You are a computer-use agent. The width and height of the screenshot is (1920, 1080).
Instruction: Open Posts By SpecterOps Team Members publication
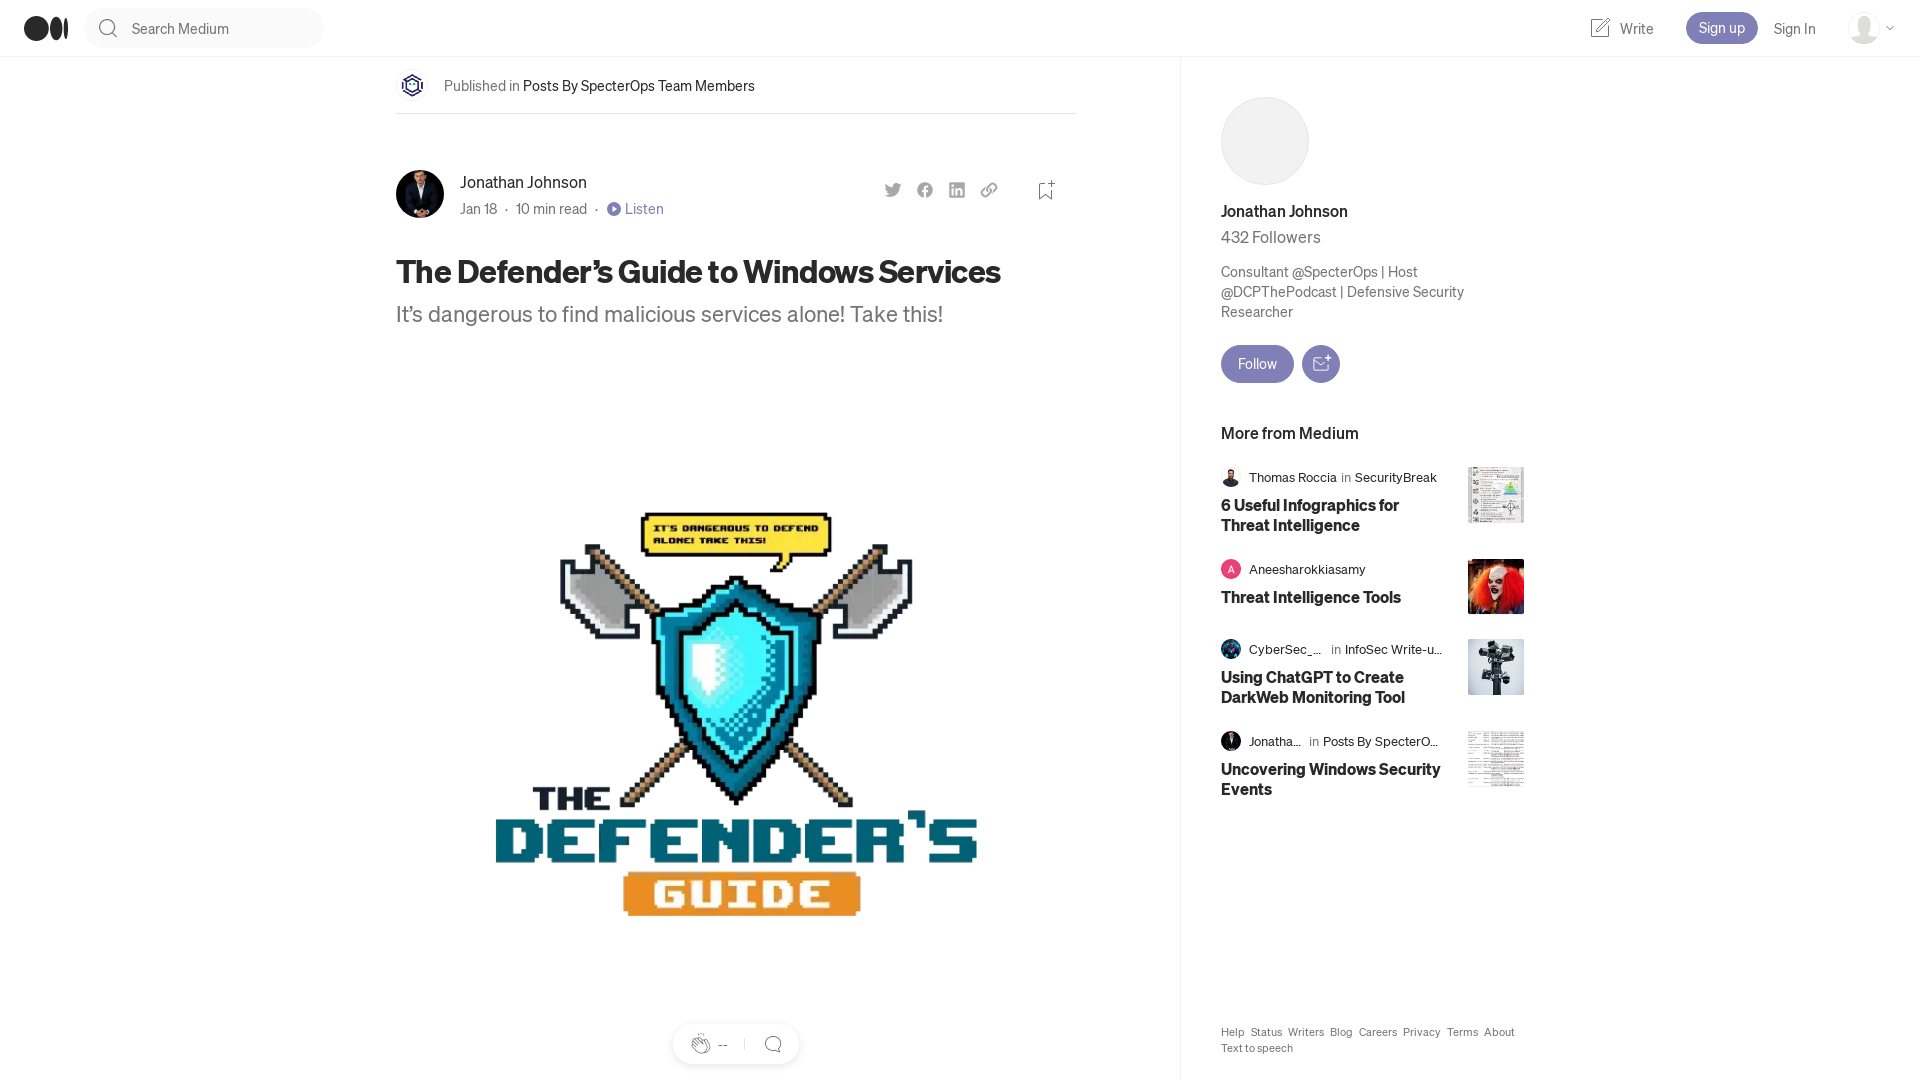(638, 84)
